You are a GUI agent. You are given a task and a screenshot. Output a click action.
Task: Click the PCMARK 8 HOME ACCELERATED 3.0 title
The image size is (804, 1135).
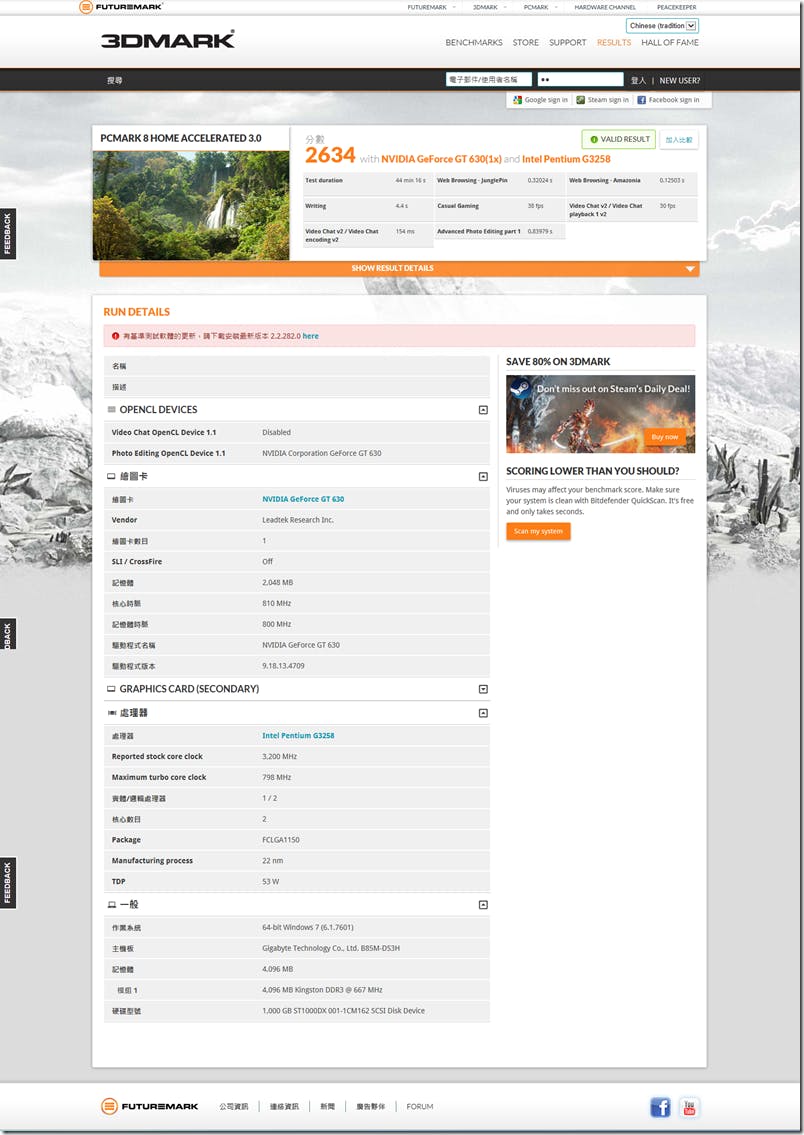point(181,138)
